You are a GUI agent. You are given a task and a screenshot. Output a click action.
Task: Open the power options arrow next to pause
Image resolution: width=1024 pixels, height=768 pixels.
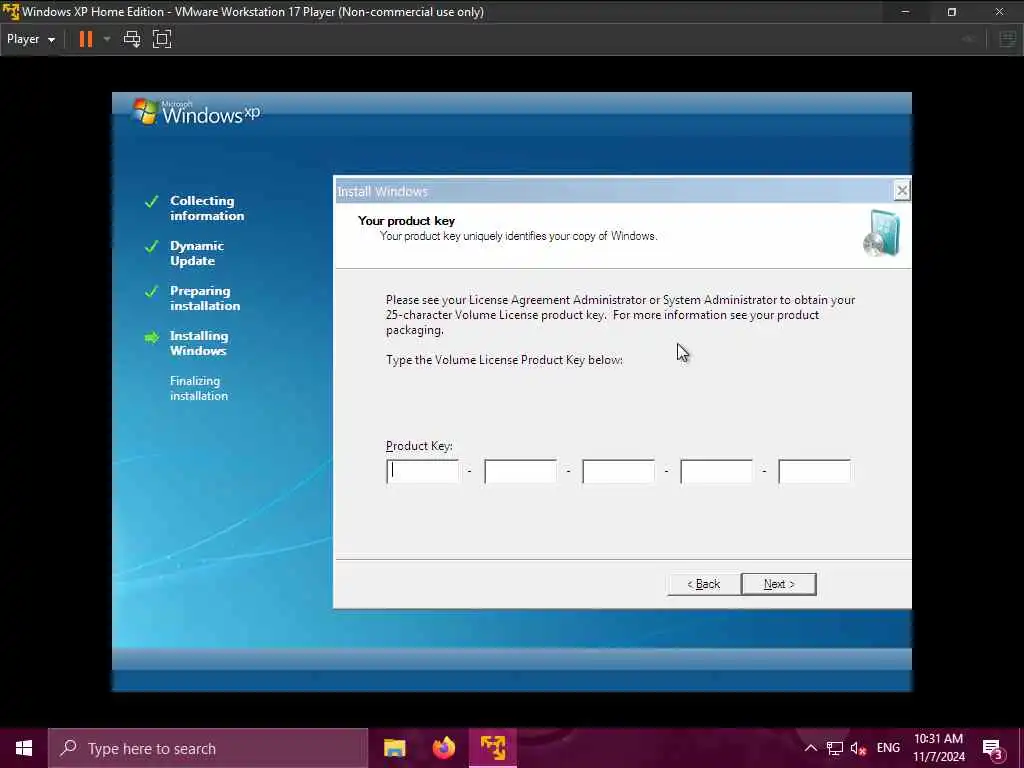click(x=106, y=39)
